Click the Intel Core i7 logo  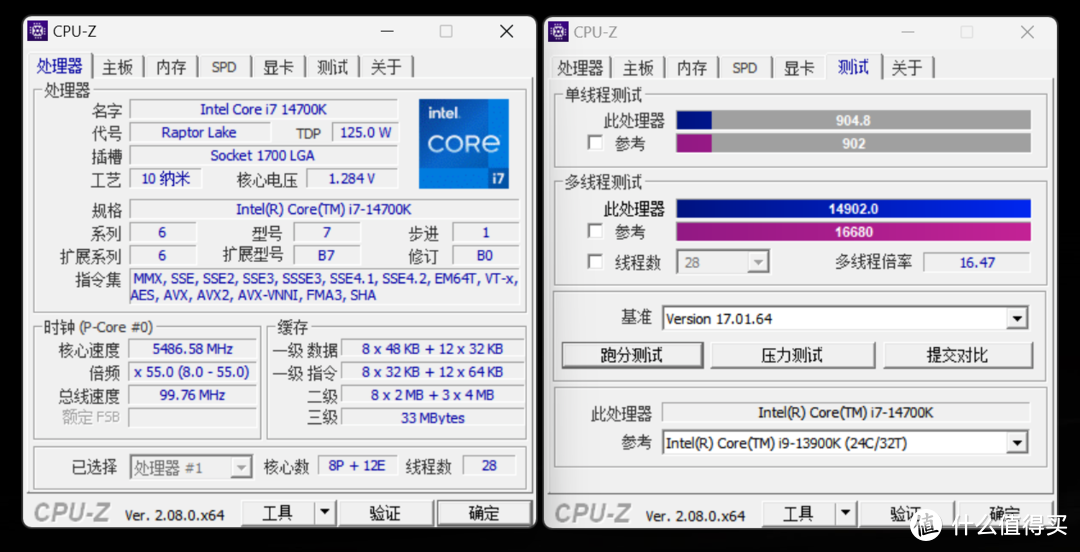(464, 143)
